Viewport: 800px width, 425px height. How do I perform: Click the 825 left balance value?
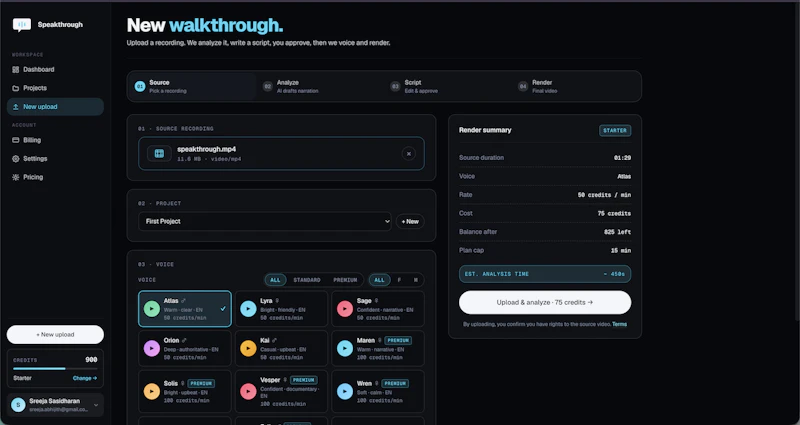tap(617, 232)
